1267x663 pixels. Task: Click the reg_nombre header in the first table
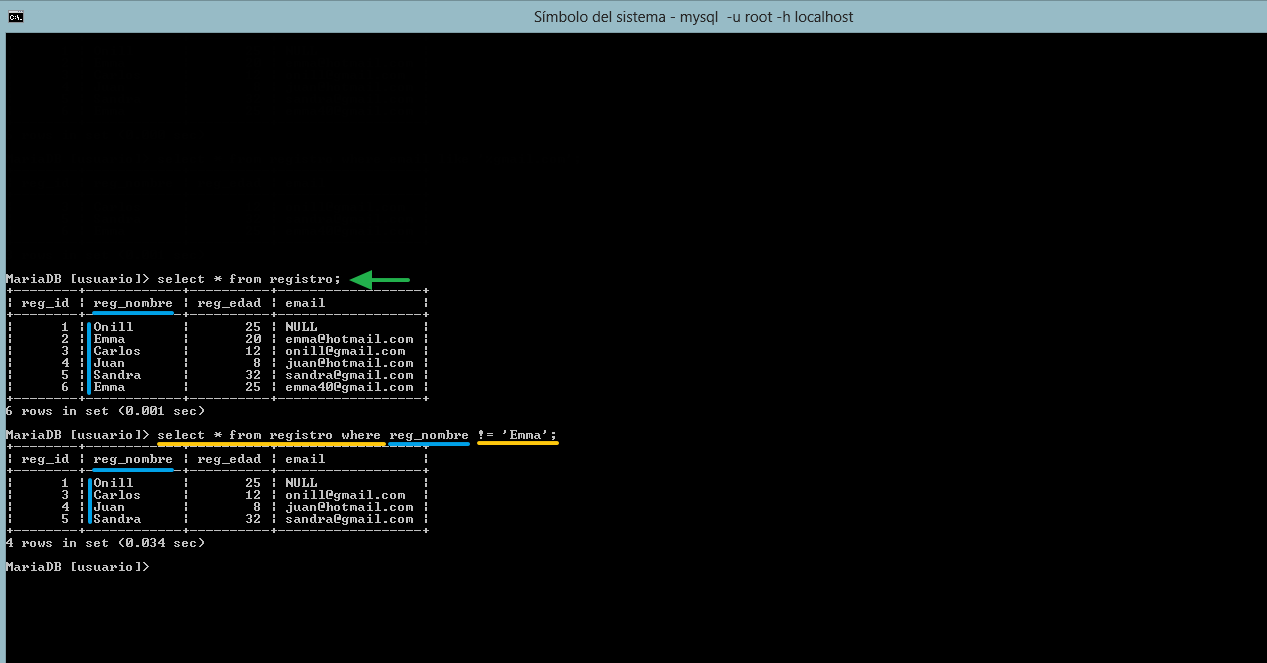[x=133, y=303]
